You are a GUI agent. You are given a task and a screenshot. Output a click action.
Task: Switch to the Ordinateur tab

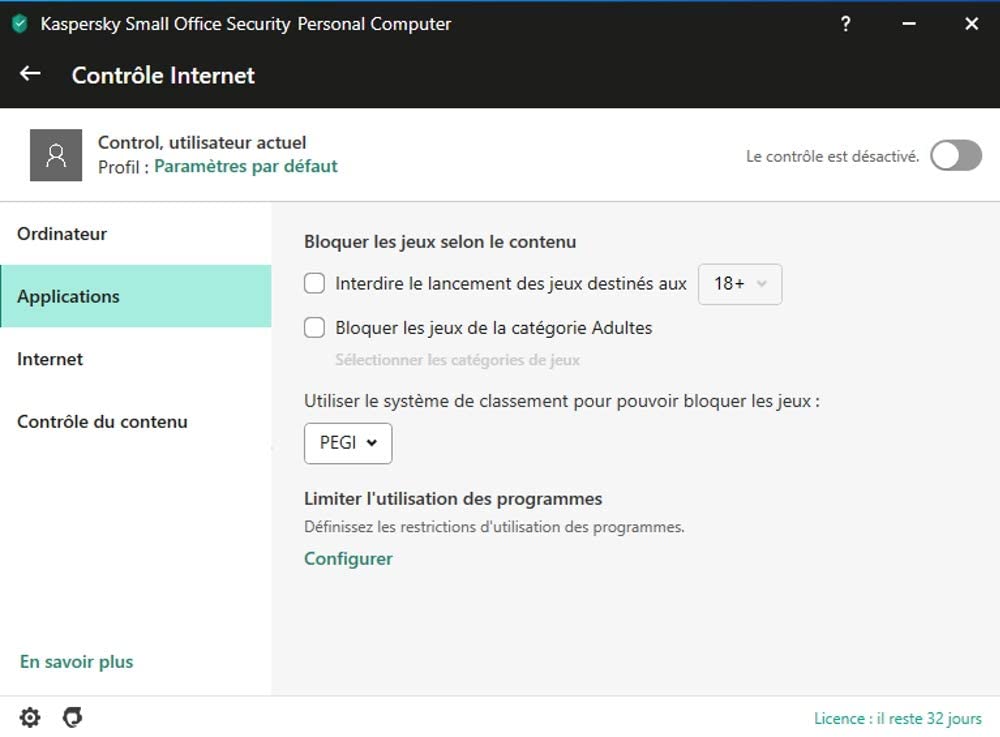point(62,234)
